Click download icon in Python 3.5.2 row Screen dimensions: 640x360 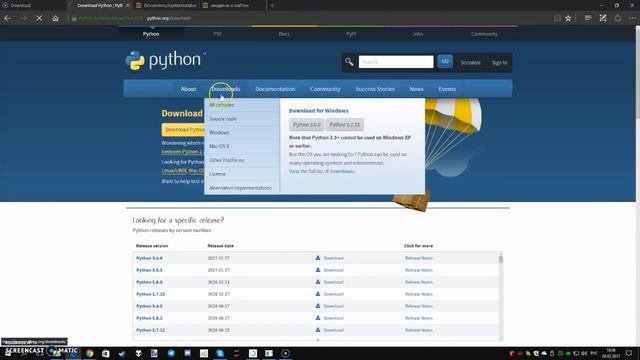(318, 318)
